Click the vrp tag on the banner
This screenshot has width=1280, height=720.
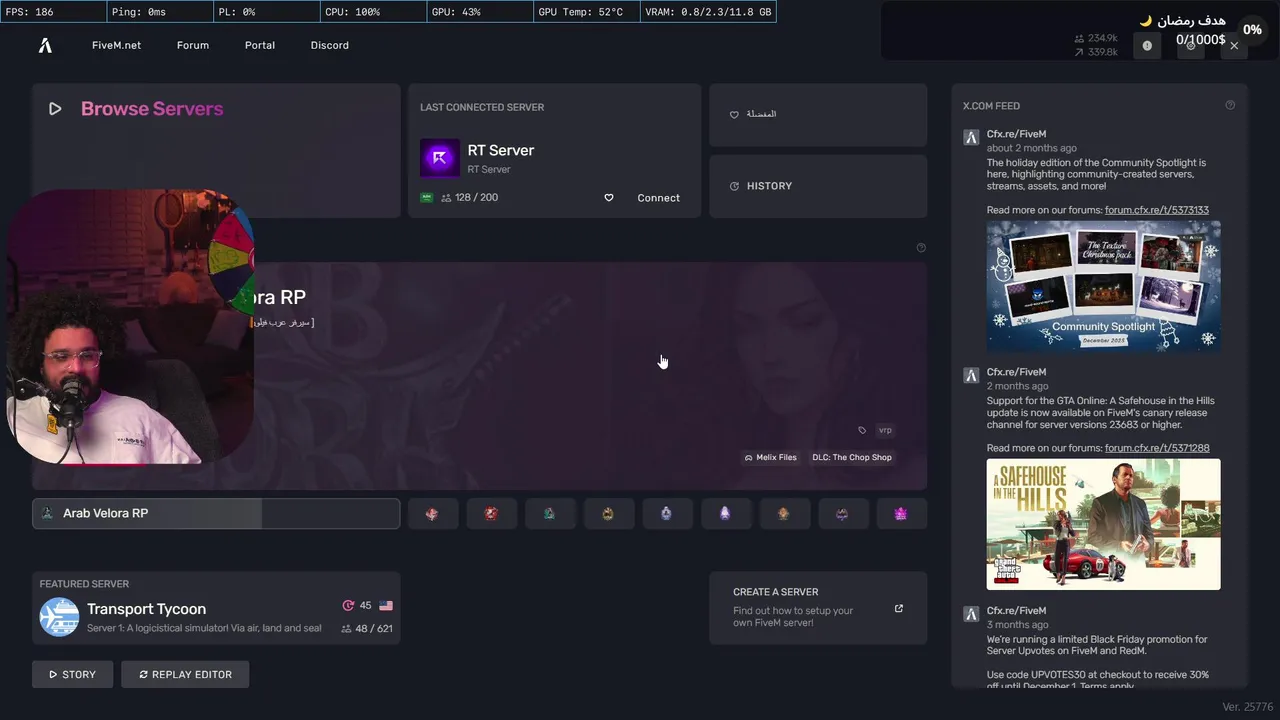885,430
